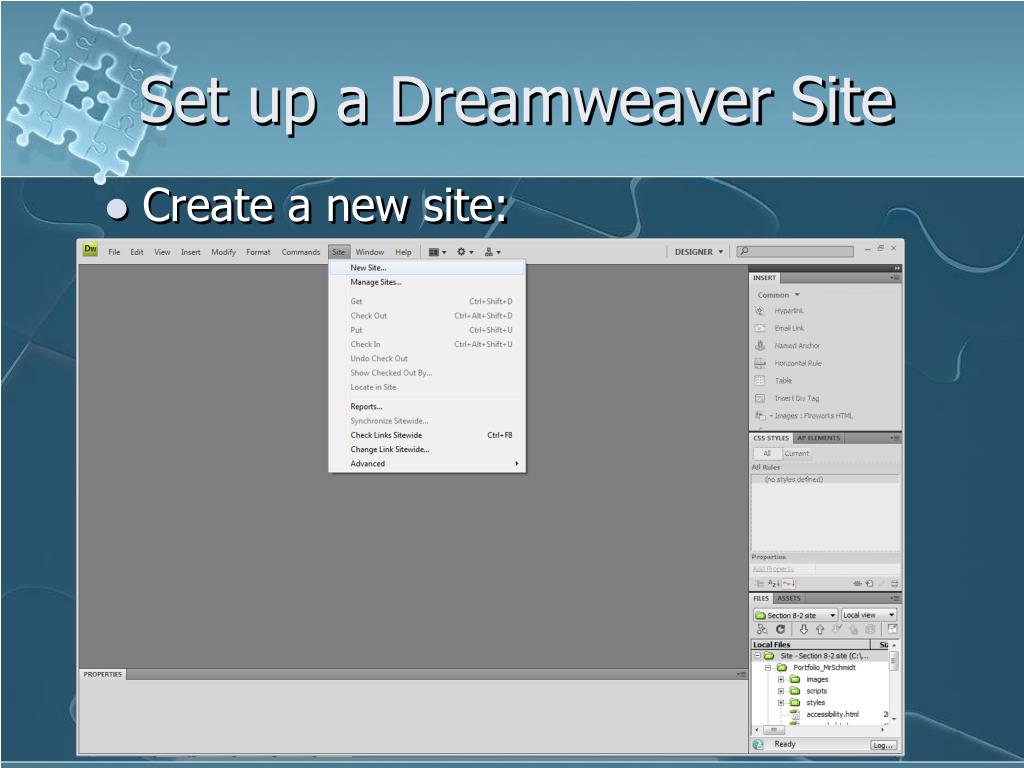The width and height of the screenshot is (1024, 768).
Task: Switch to the AP ELEMENTS tab
Action: pos(818,438)
